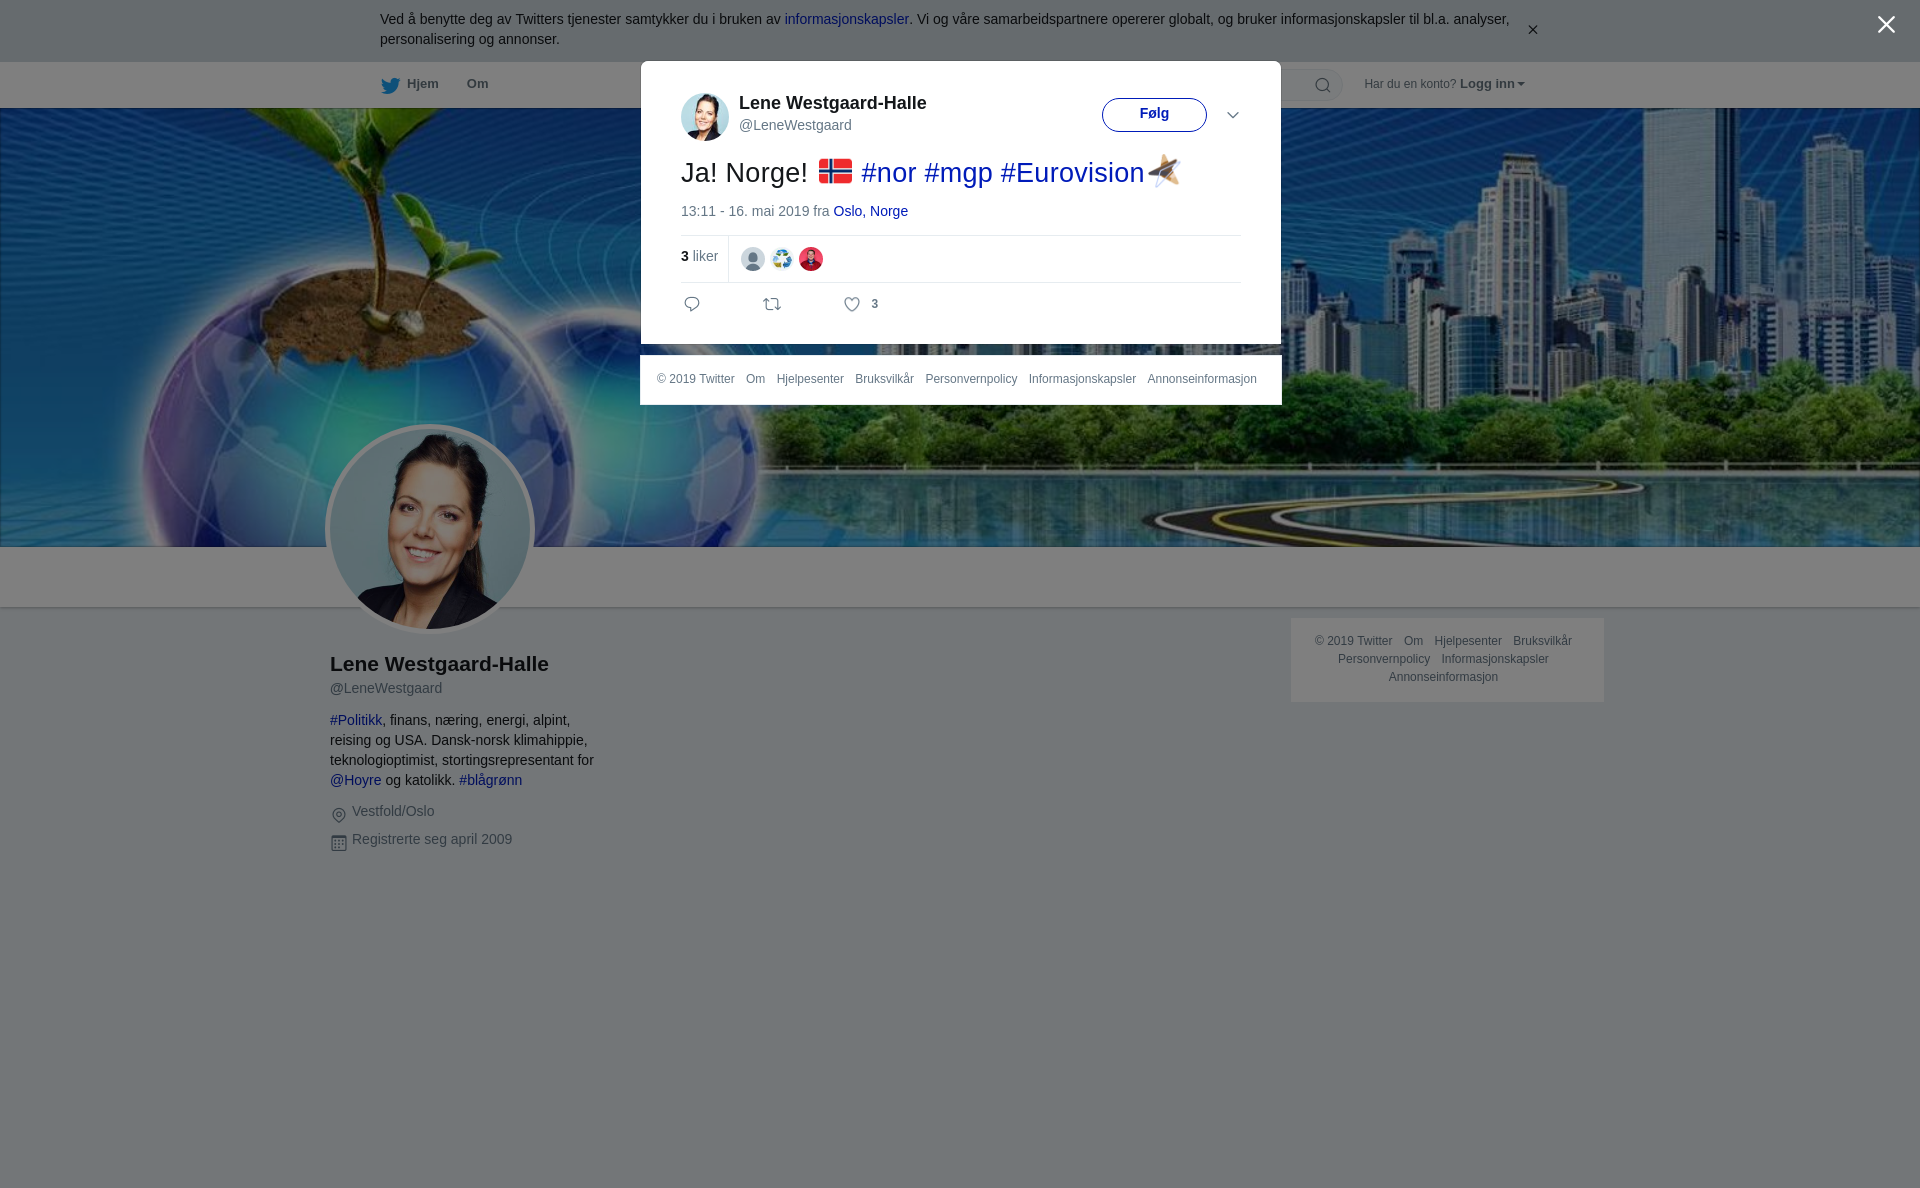Image resolution: width=1920 pixels, height=1188 pixels.
Task: Click the search magnifier icon
Action: coord(1323,85)
